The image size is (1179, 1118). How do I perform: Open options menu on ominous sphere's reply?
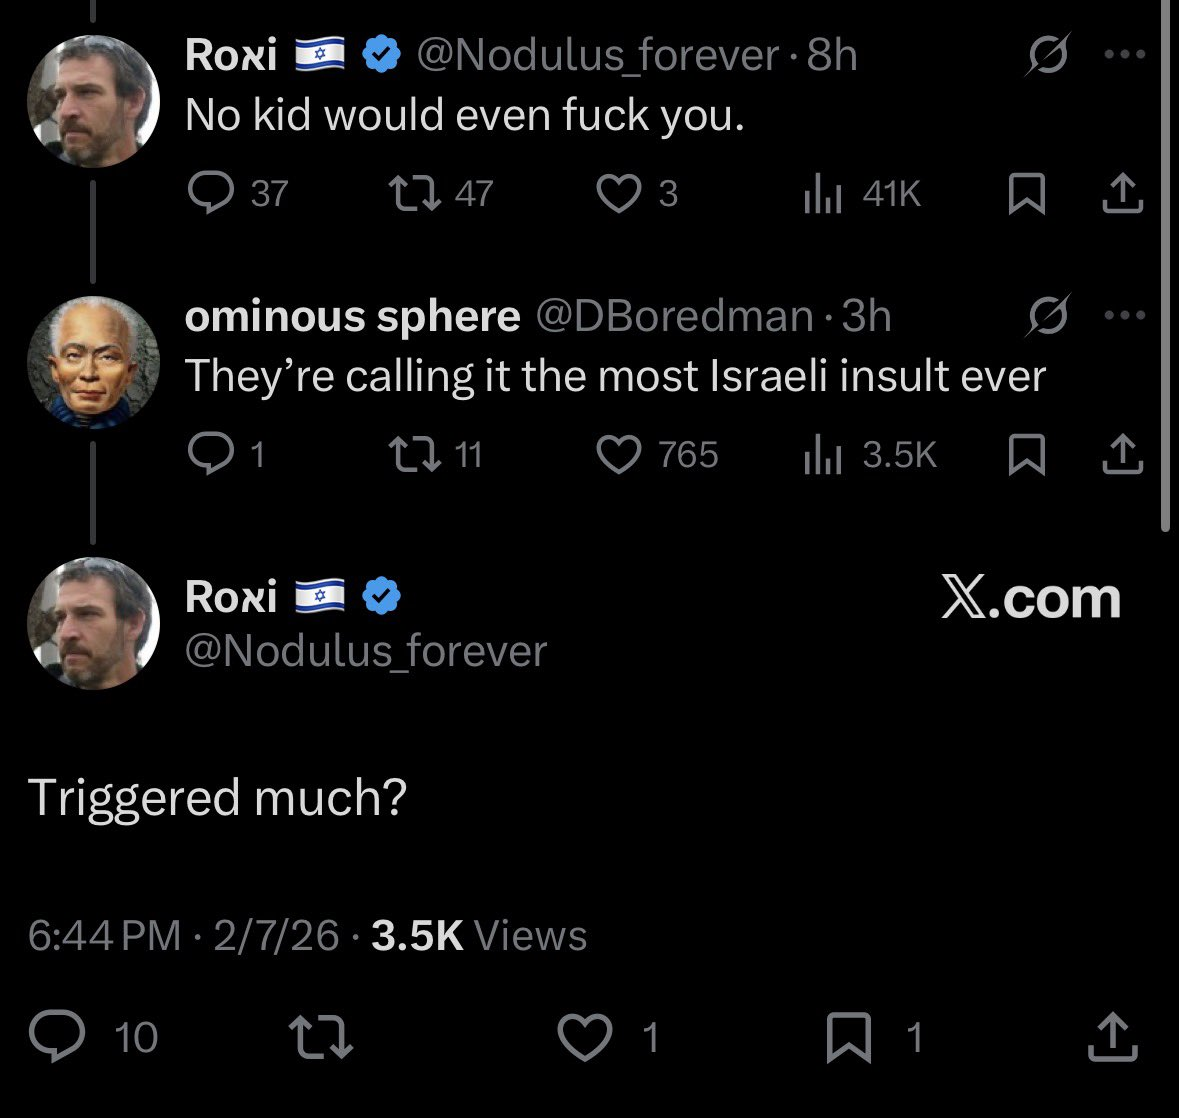pos(1127,315)
